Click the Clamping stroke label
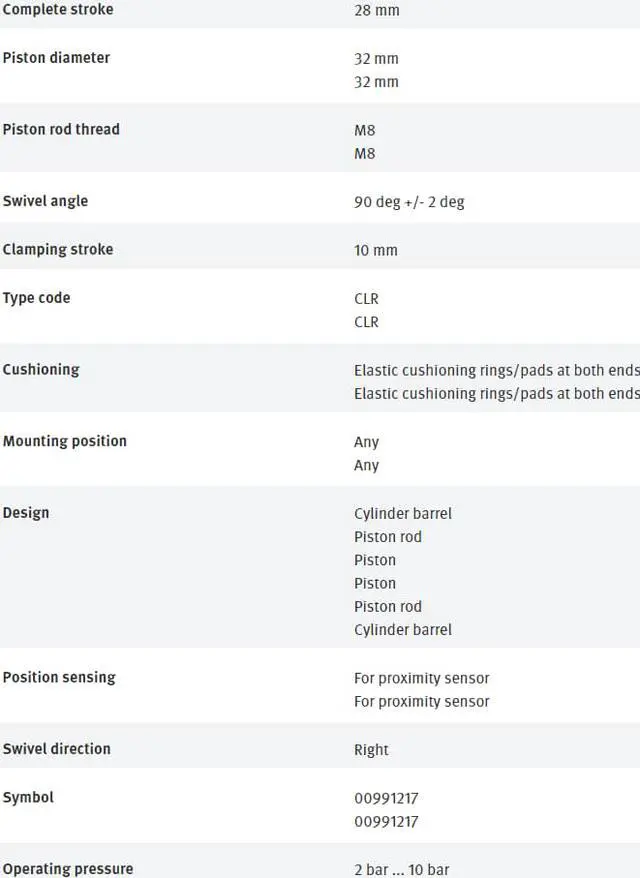Screen dimensions: 640x878 (58, 249)
